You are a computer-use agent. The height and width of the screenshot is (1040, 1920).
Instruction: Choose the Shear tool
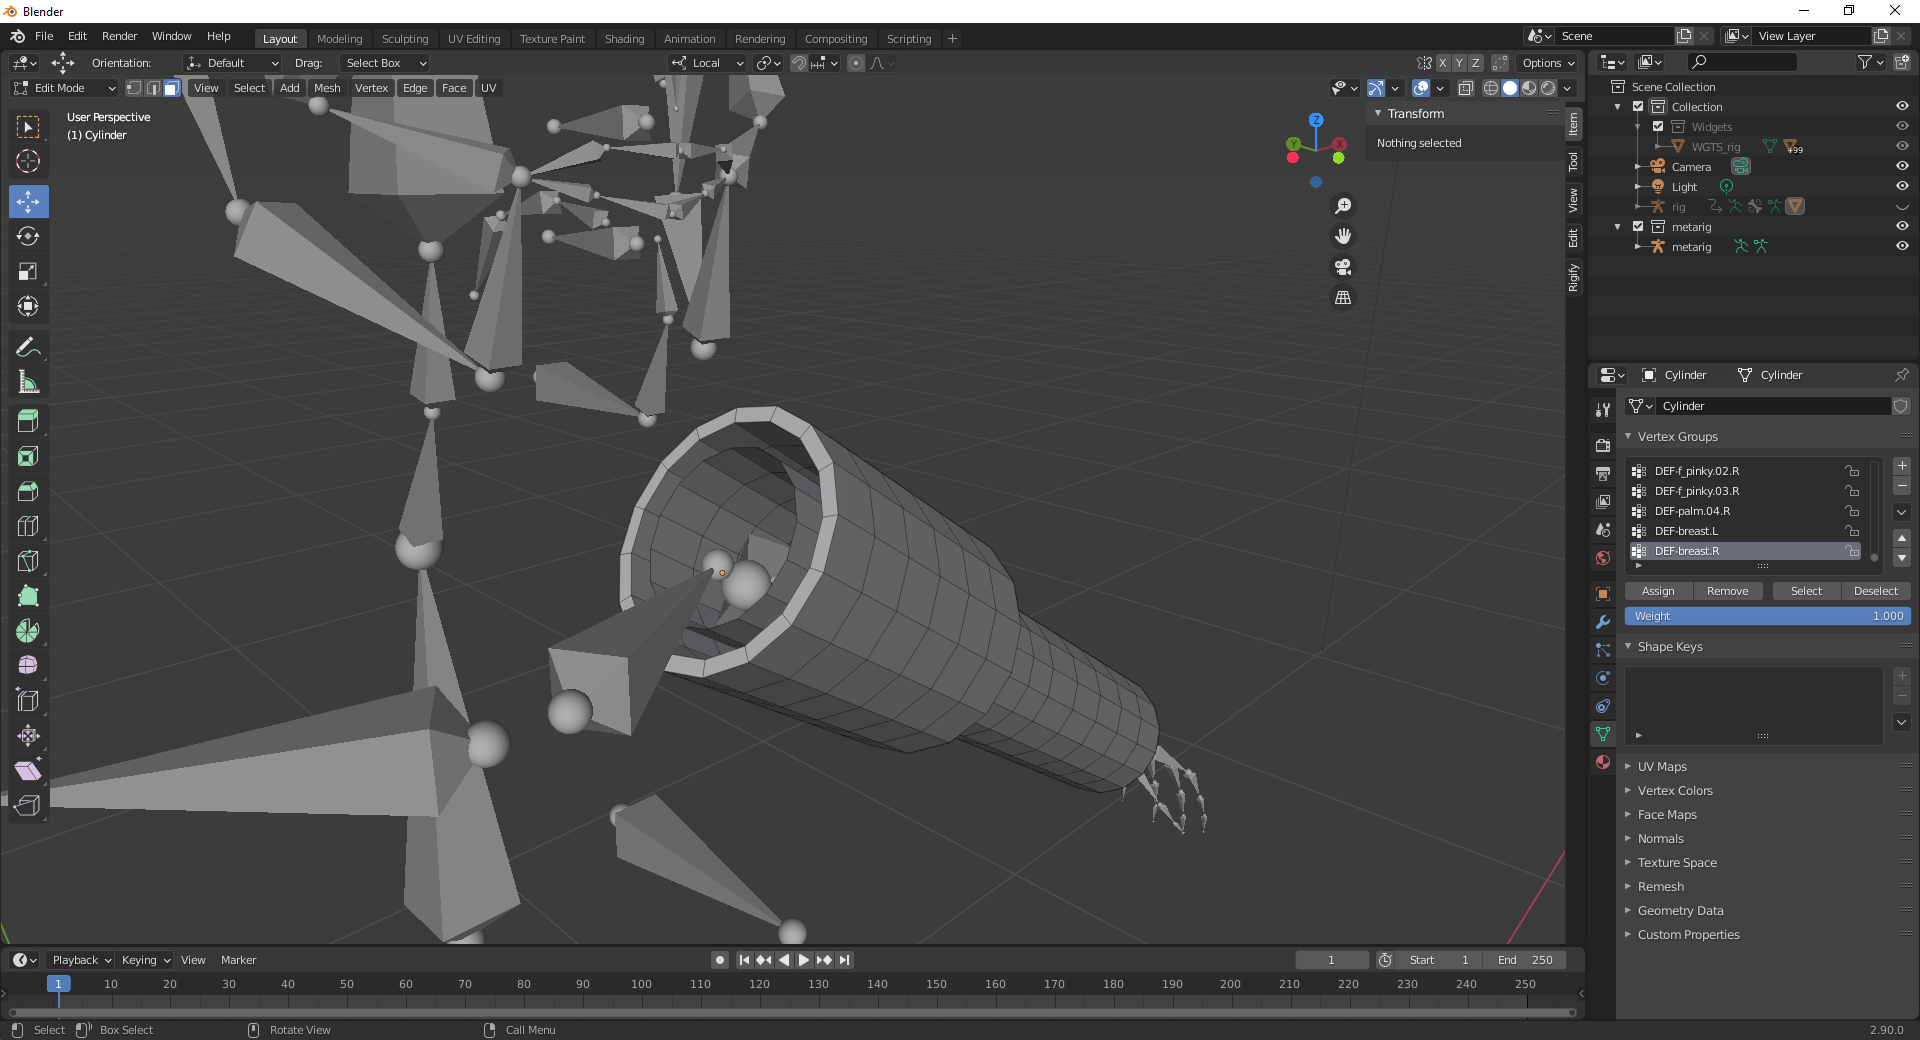28,770
